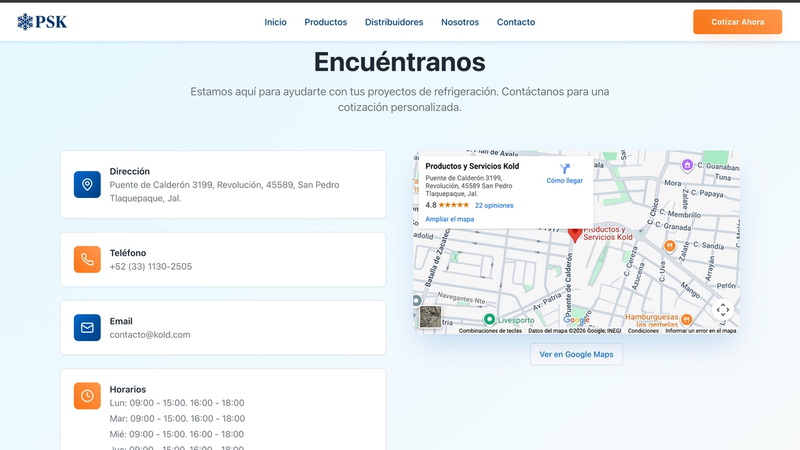The width and height of the screenshot is (800, 450).
Task: Click the Hamburguesas las gemelas restaurant pin
Action: click(686, 319)
